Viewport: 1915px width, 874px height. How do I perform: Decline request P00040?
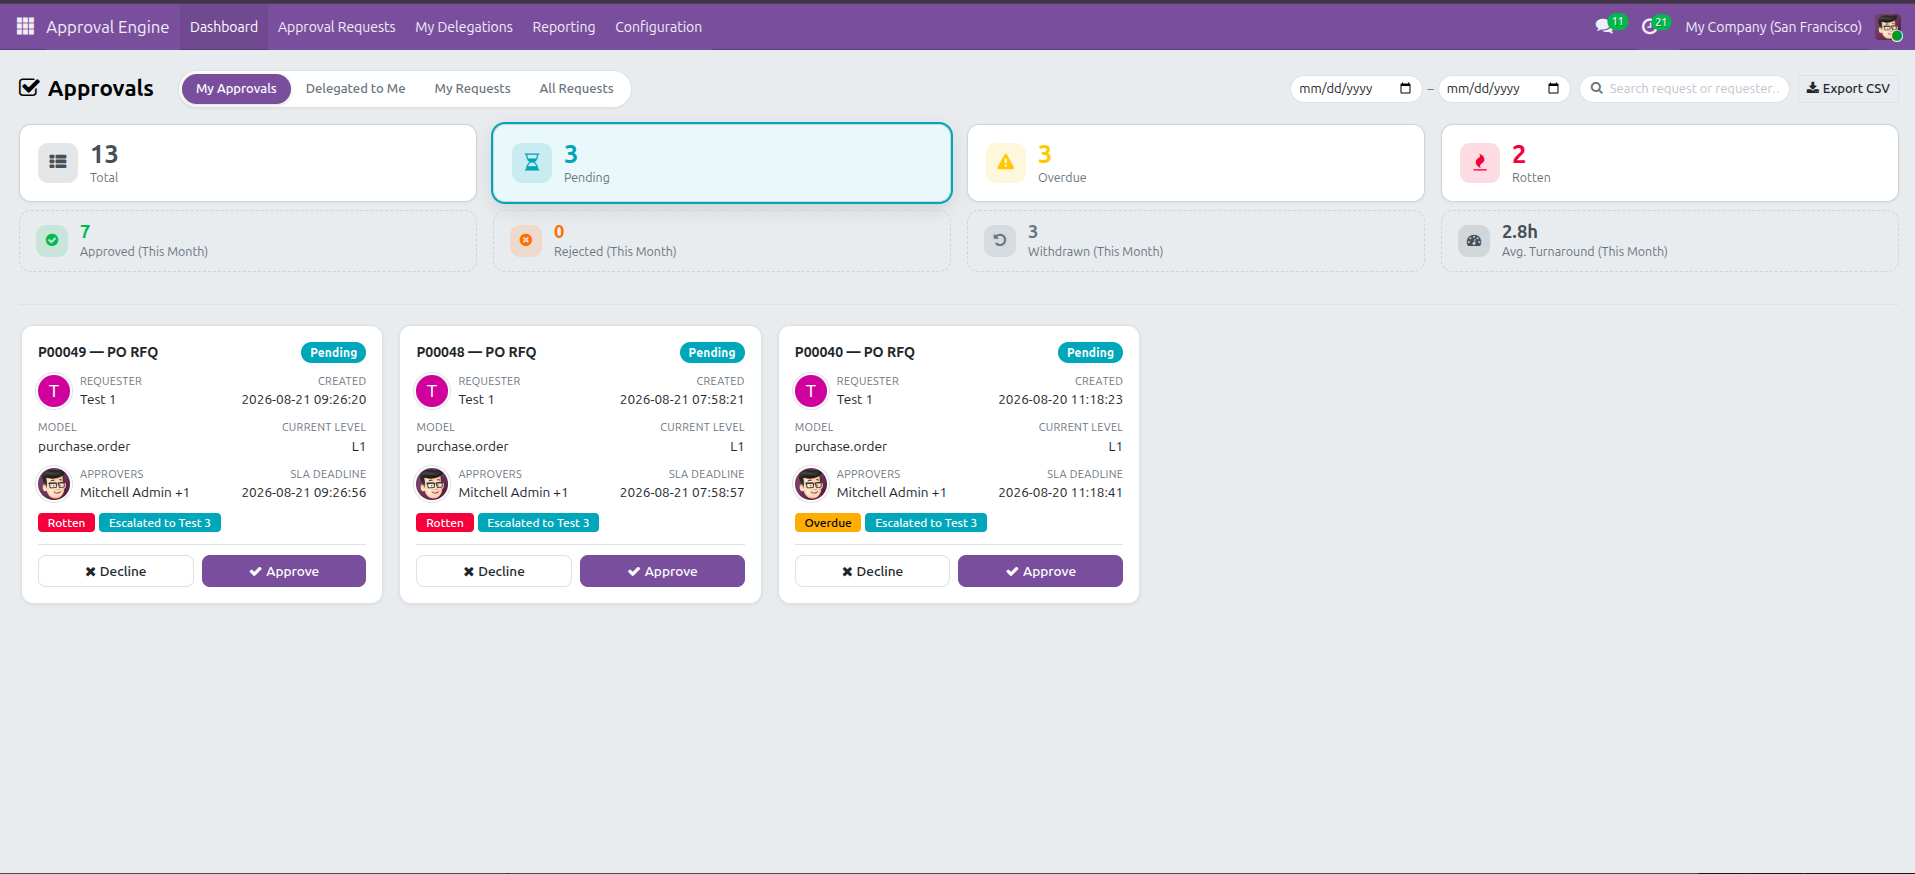[872, 571]
